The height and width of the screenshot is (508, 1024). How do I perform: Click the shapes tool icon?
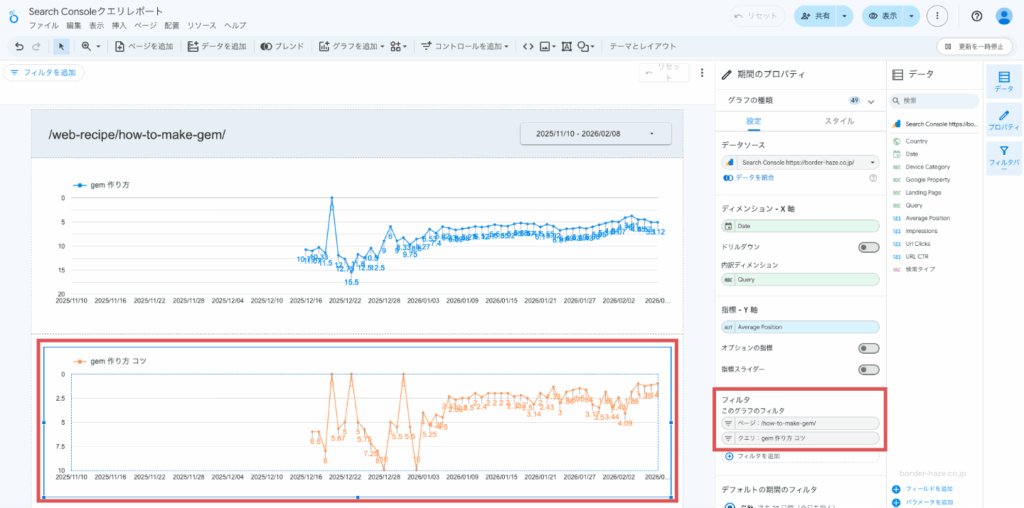point(583,46)
